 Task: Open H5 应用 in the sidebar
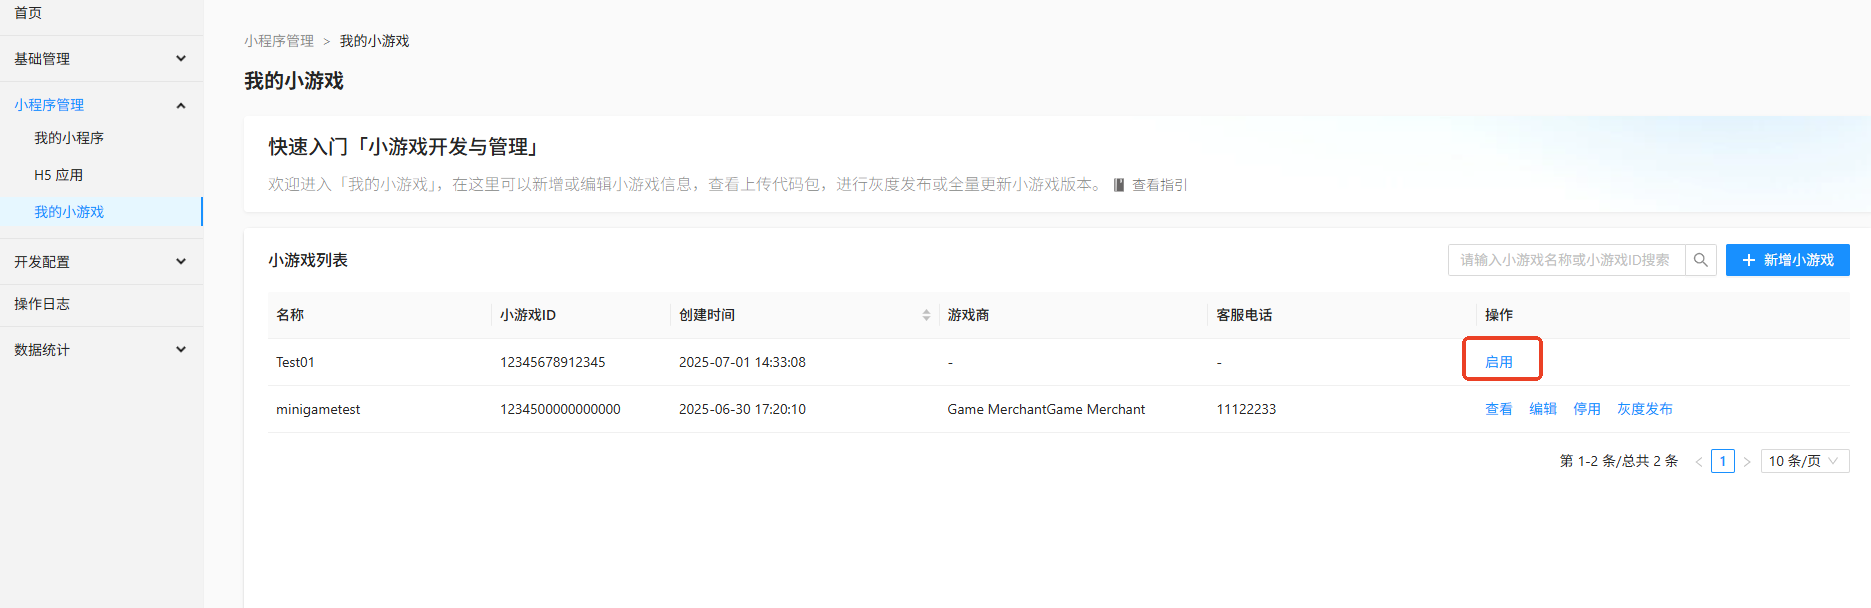click(58, 175)
